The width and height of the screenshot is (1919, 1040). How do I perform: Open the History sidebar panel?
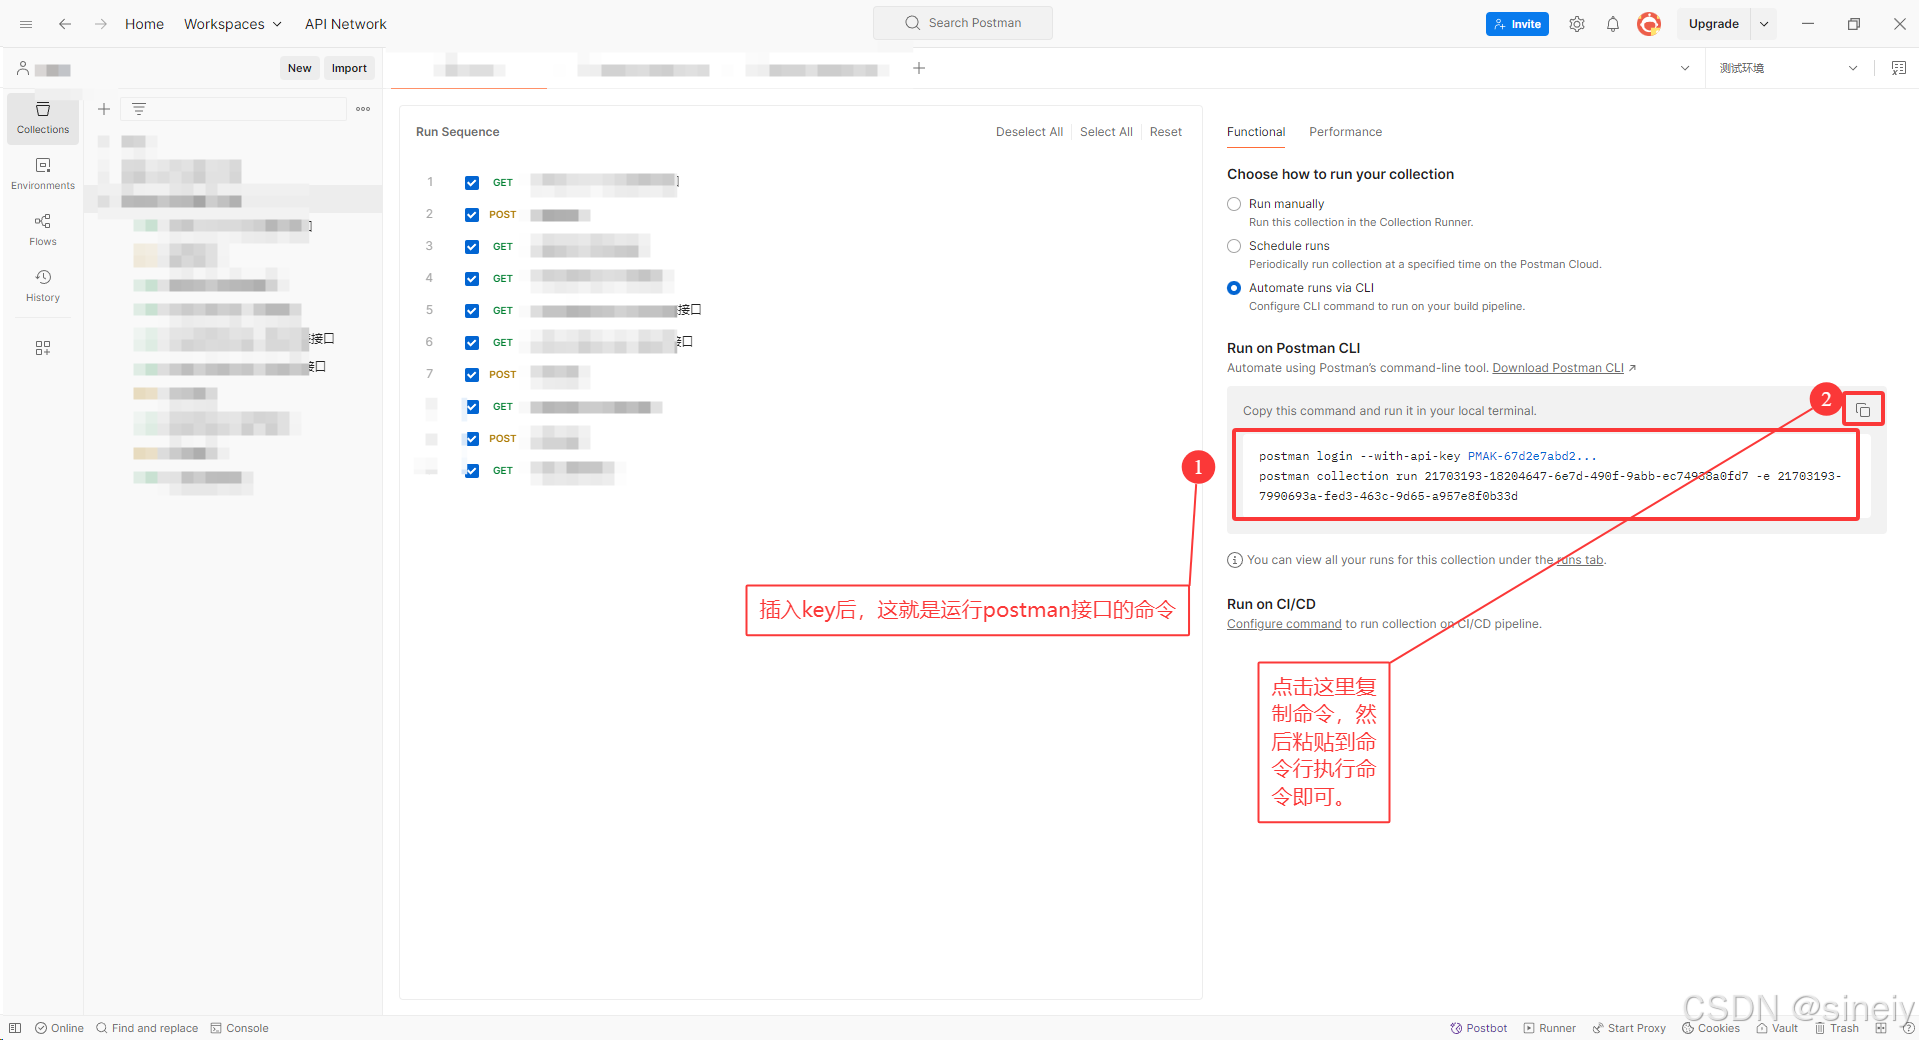coord(43,286)
